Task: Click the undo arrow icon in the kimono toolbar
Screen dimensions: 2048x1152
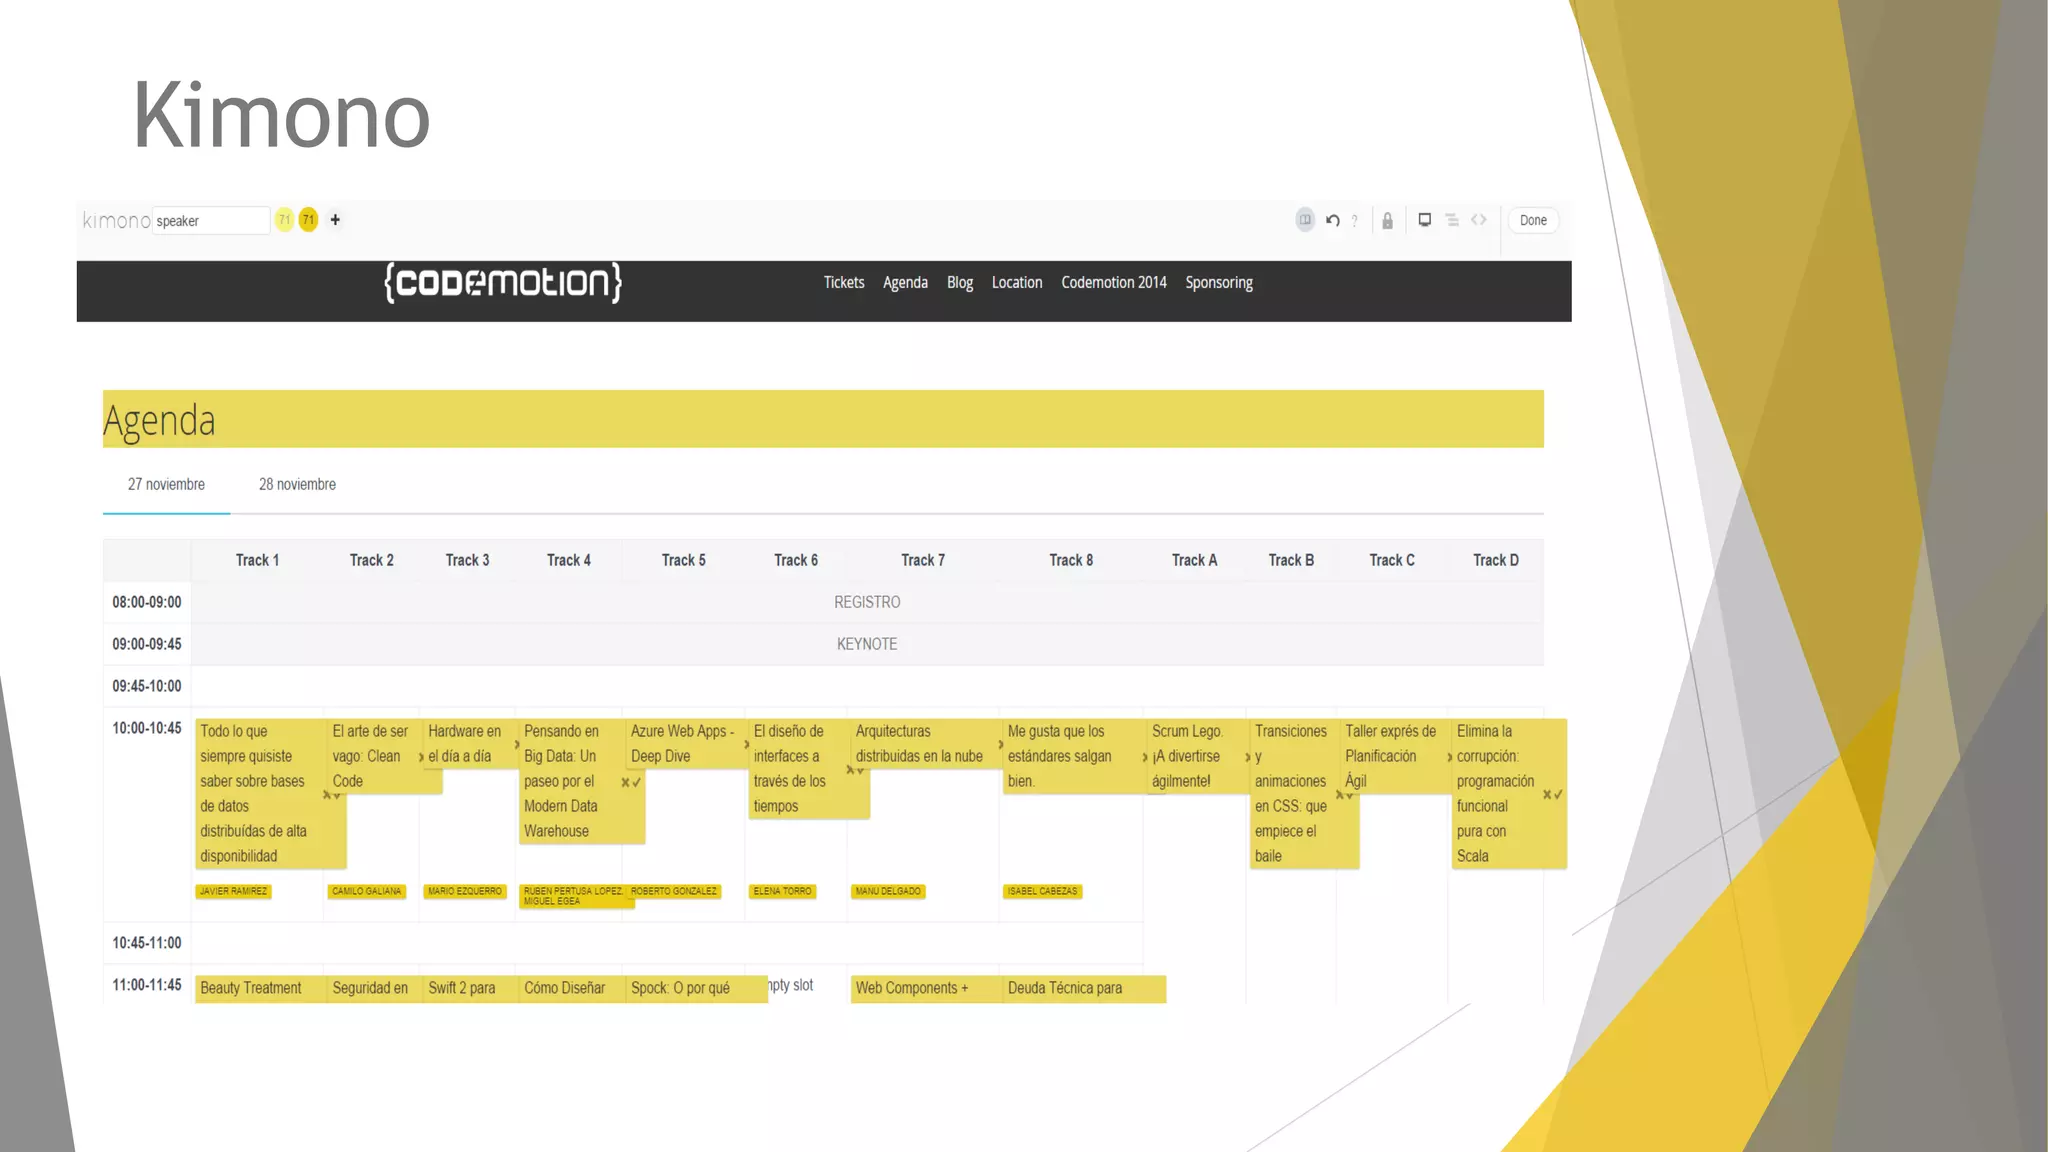Action: 1332,220
